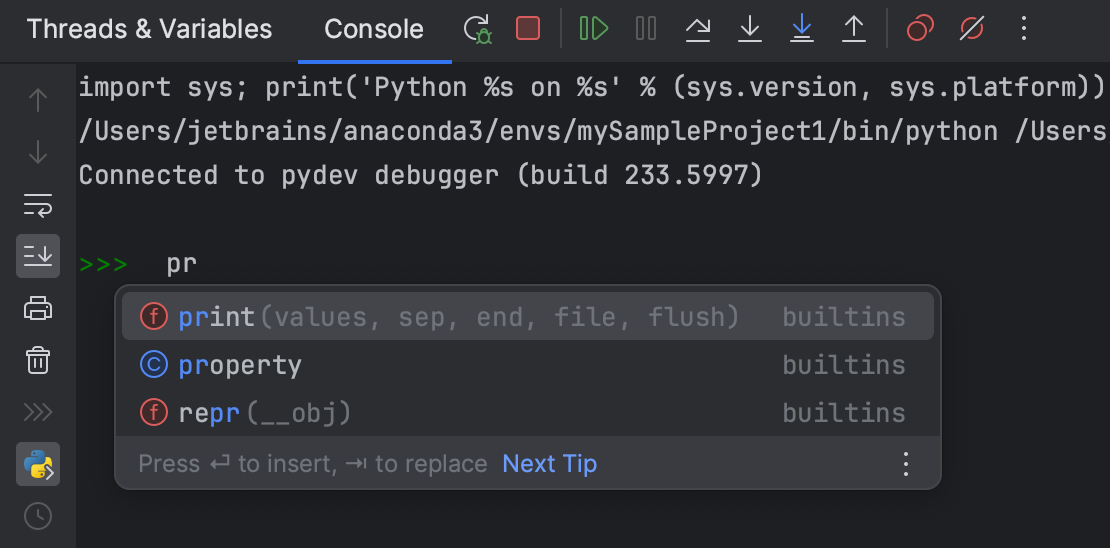Click the Rerun debug icon
1110x548 pixels.
[478, 29]
